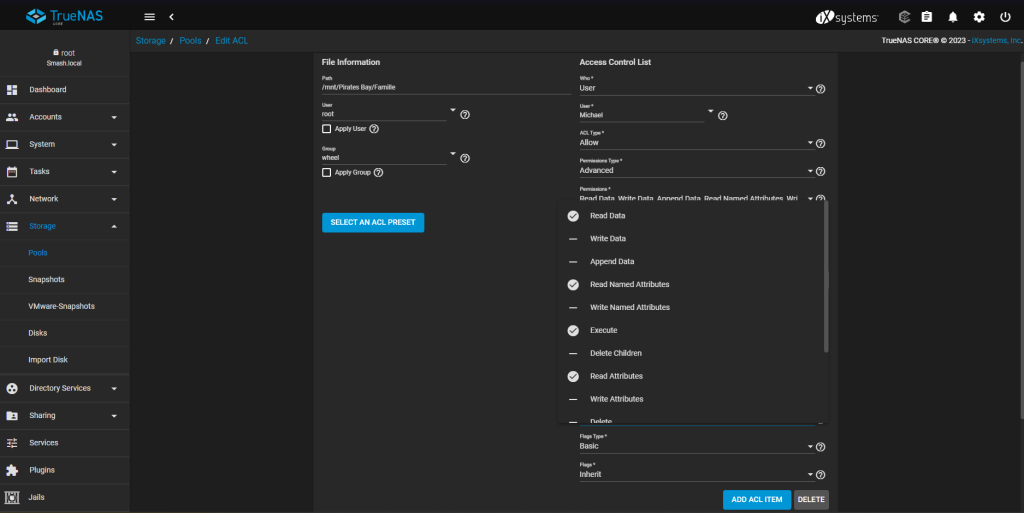Toggle the Write Data permission option
The height and width of the screenshot is (513, 1024).
(x=608, y=239)
